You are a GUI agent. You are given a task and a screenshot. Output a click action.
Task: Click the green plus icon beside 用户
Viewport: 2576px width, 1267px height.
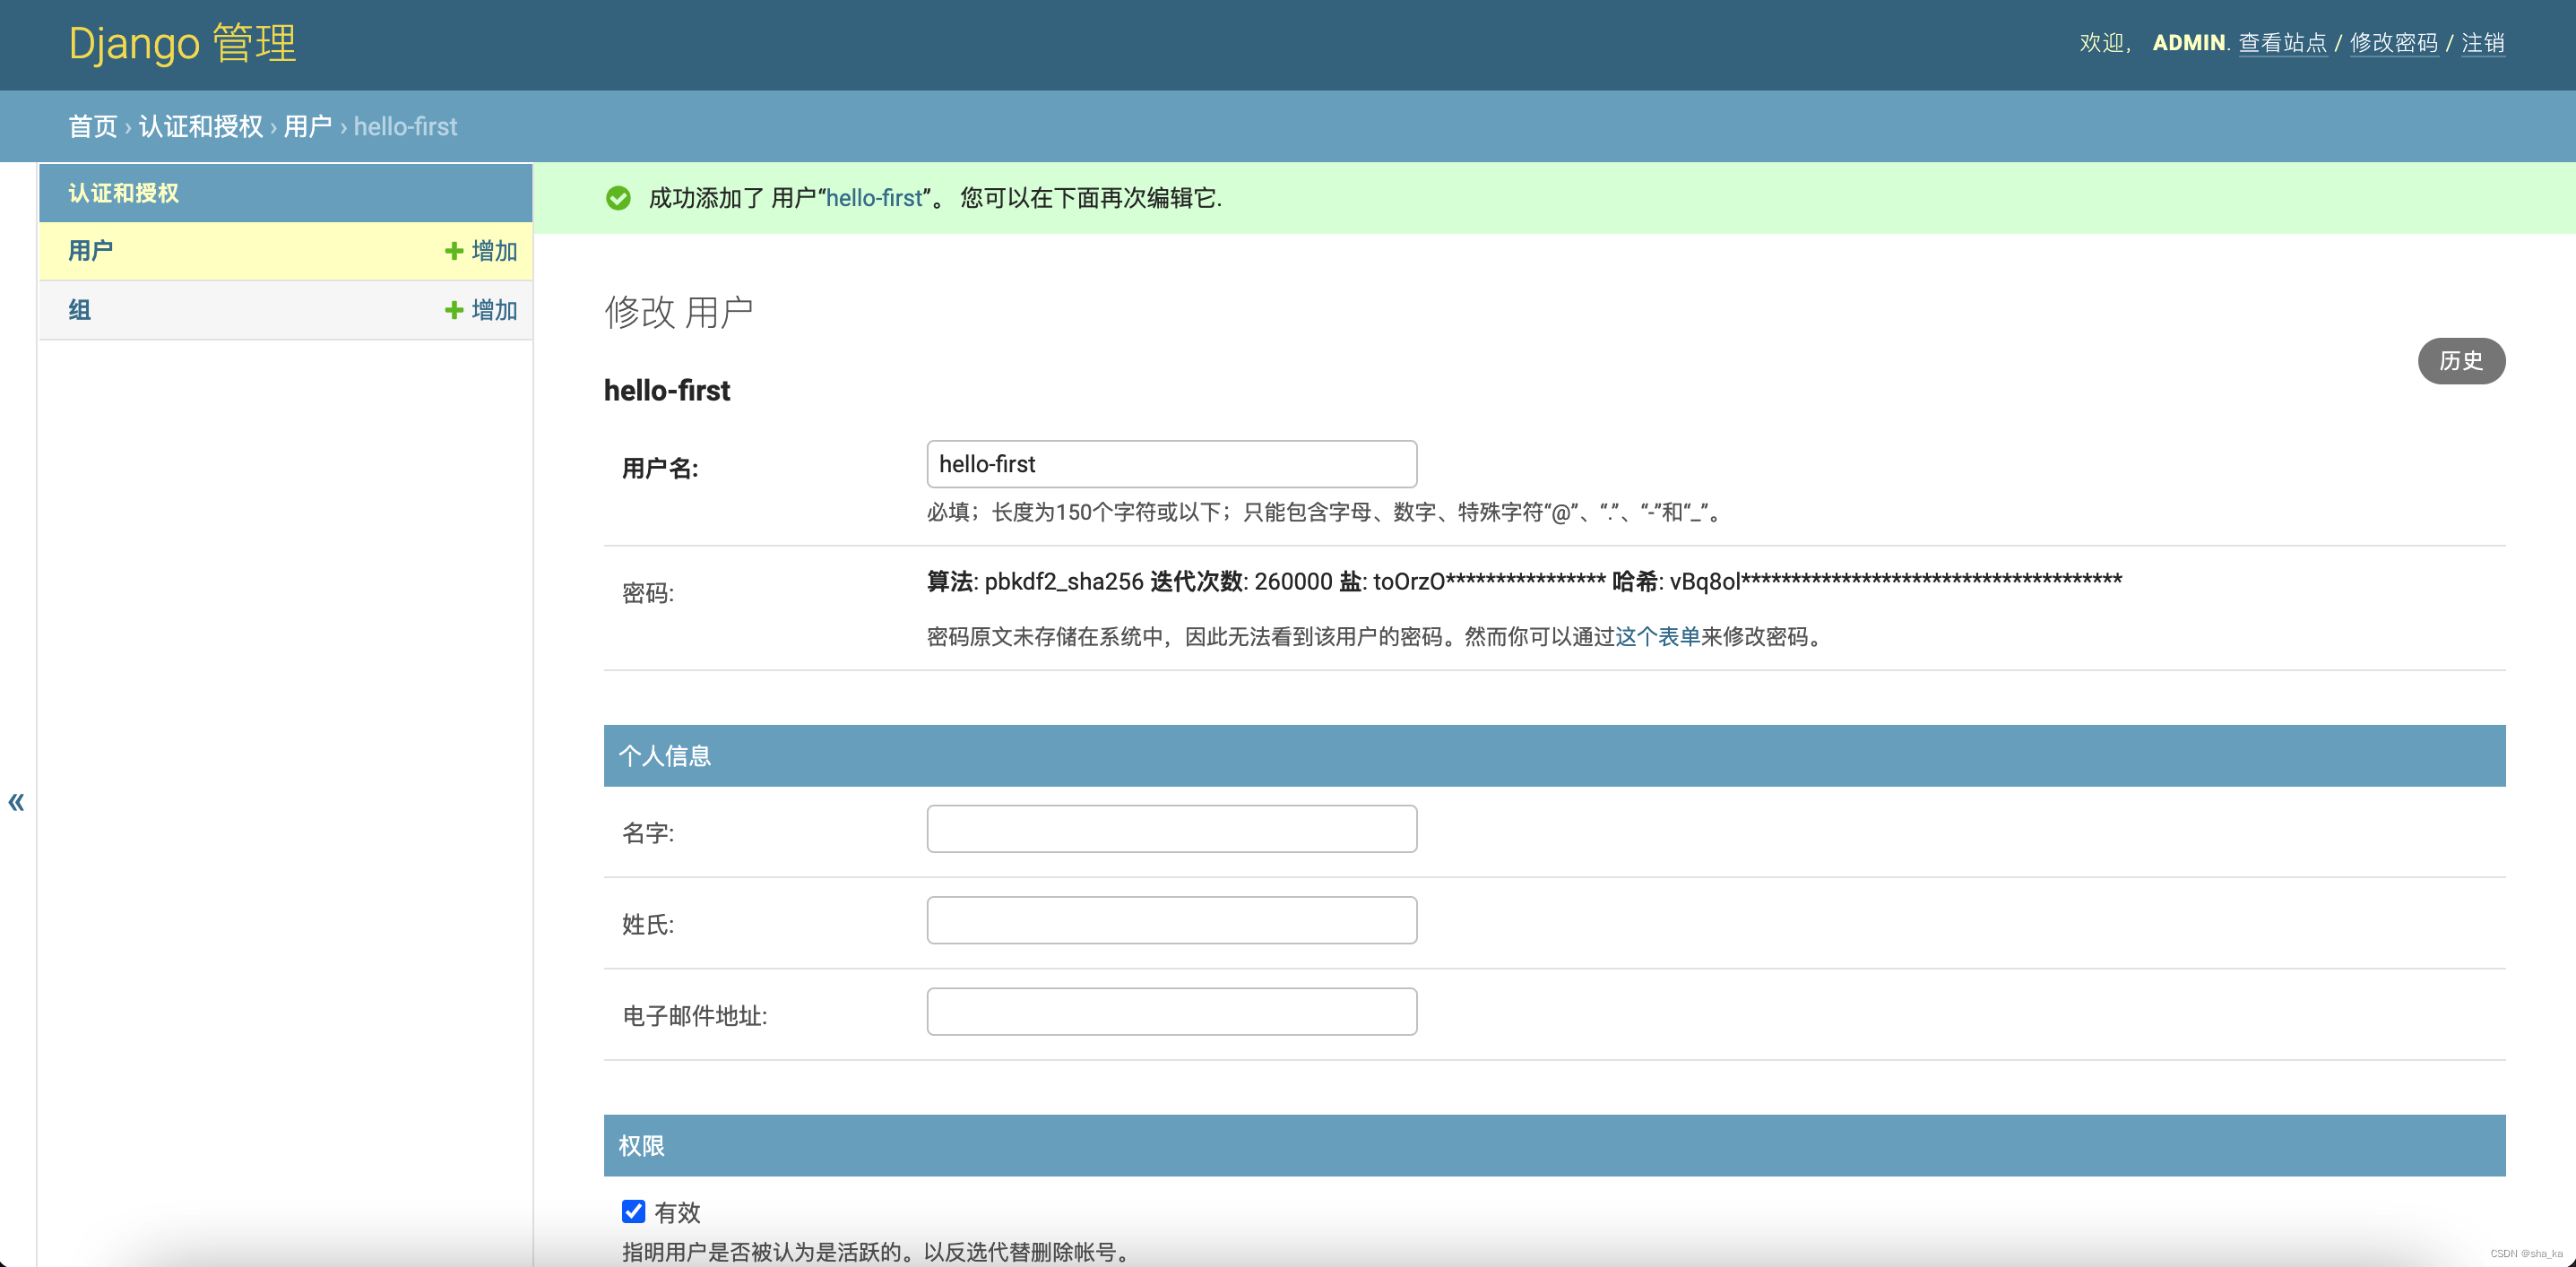454,251
